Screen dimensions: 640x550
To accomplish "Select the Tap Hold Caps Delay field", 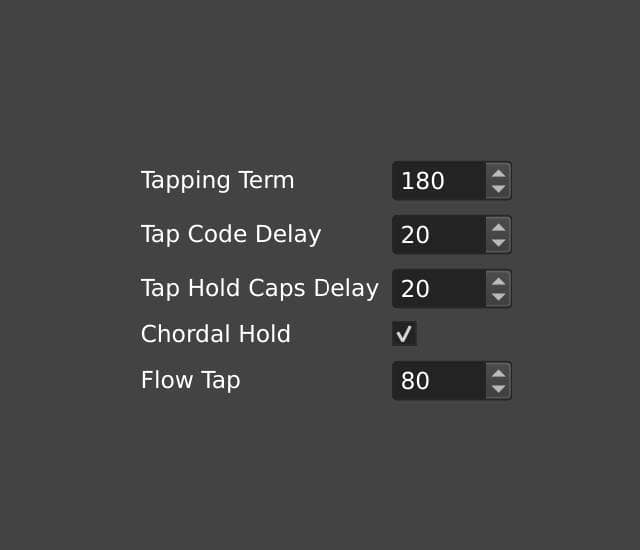I will 440,289.
